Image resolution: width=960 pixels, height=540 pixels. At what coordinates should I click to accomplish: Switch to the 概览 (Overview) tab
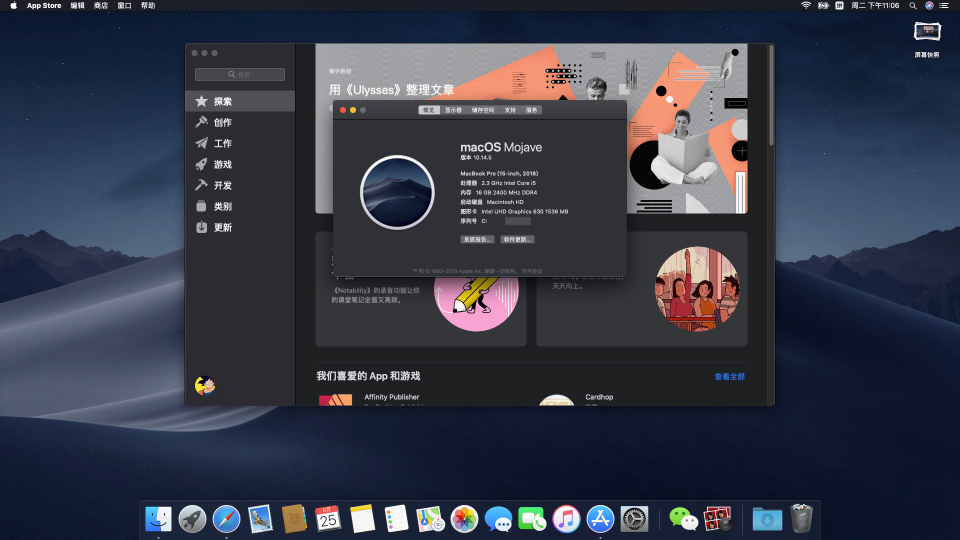[x=429, y=110]
